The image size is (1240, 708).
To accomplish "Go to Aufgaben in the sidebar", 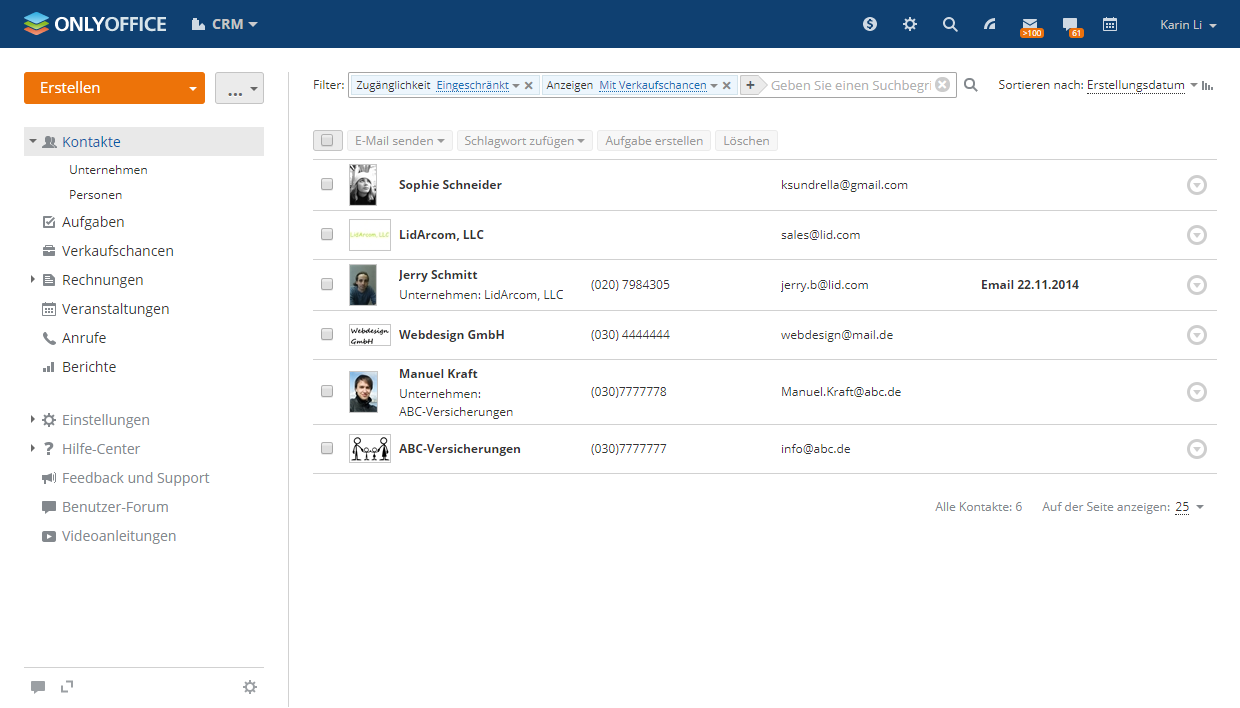I will pyautogui.click(x=93, y=222).
